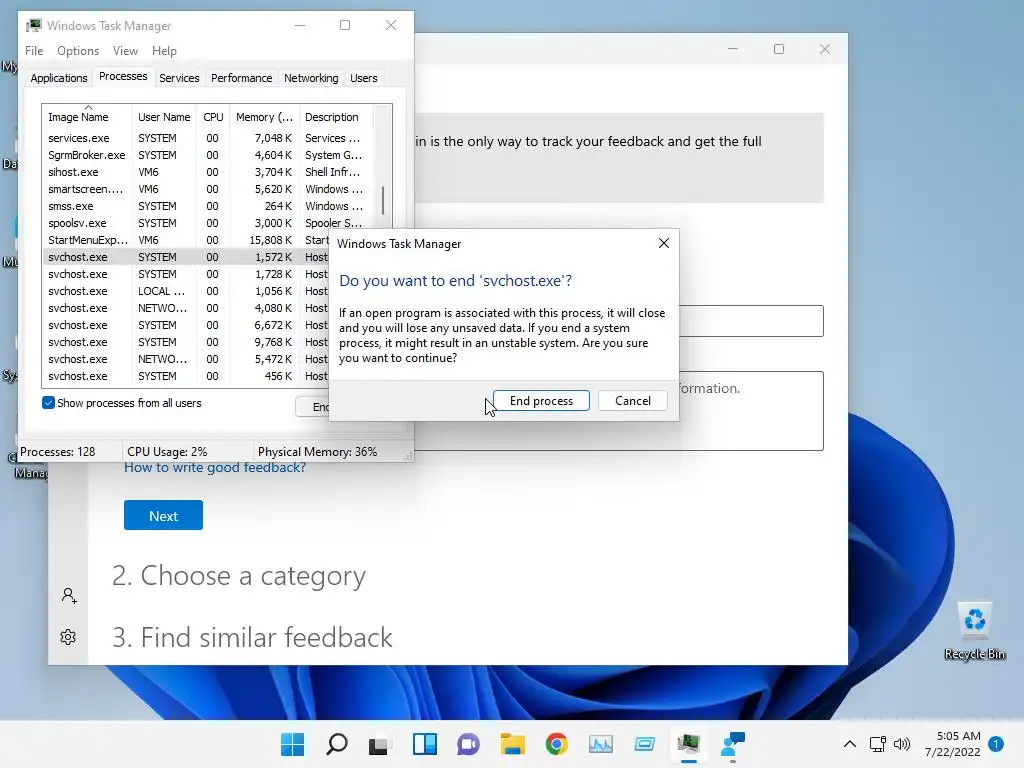
Task: Click Feedback Hub sign-in person icon
Action: tap(69, 596)
